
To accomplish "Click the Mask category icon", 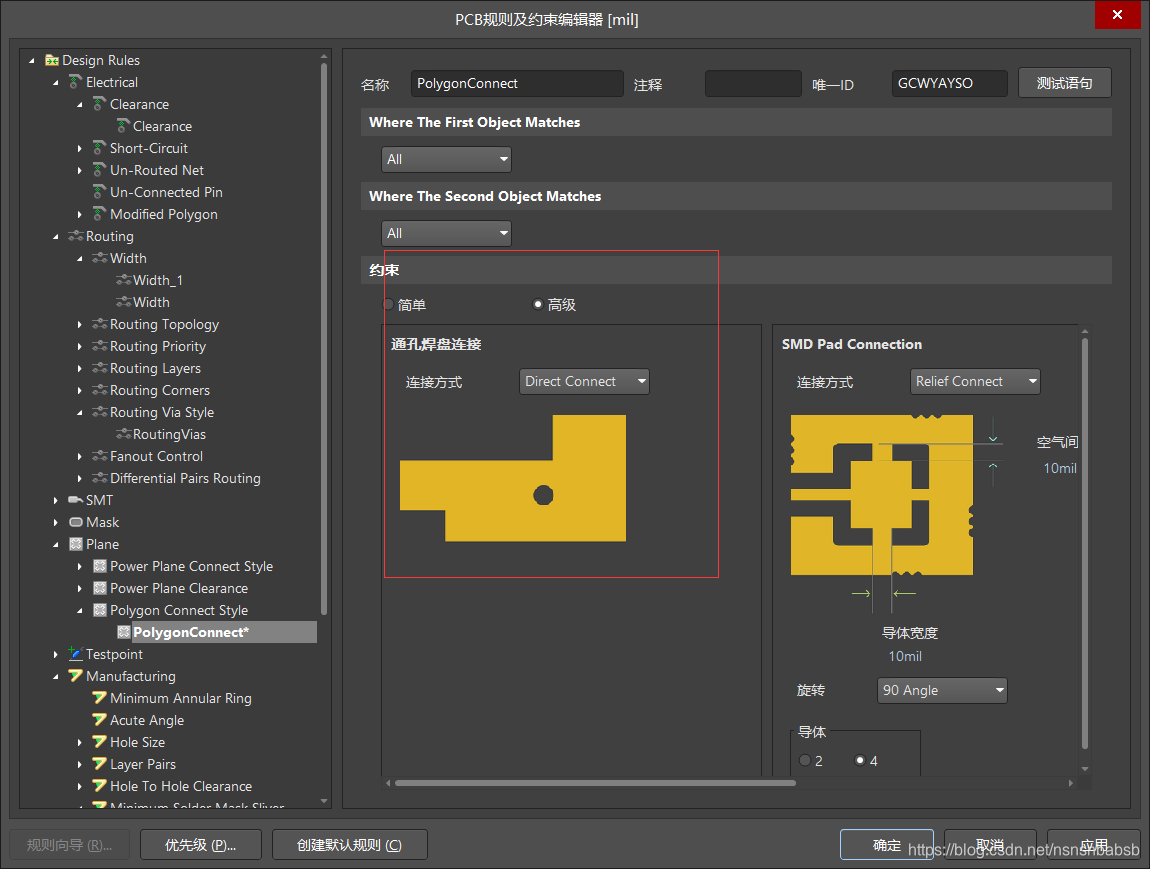I will pos(76,522).
